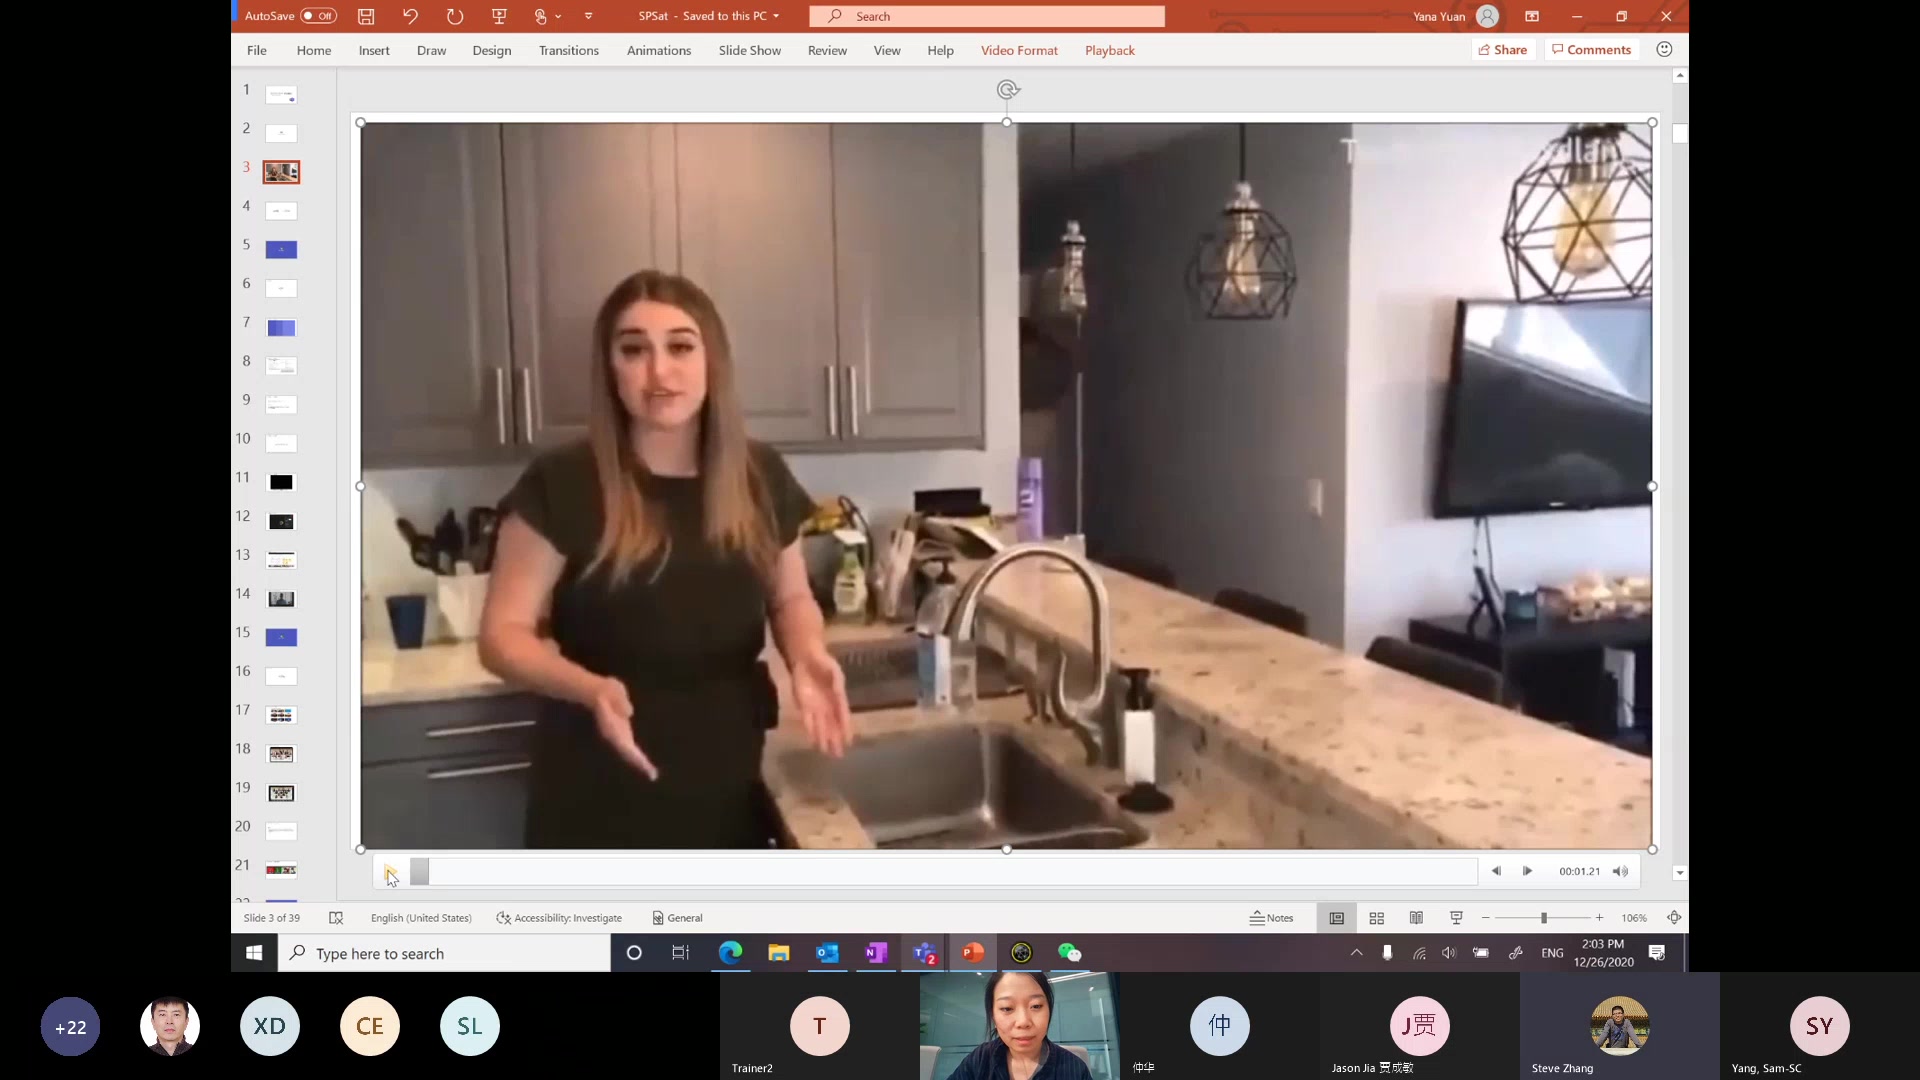Viewport: 1920px width, 1080px height.
Task: Click the General sensitivity label
Action: (677, 918)
